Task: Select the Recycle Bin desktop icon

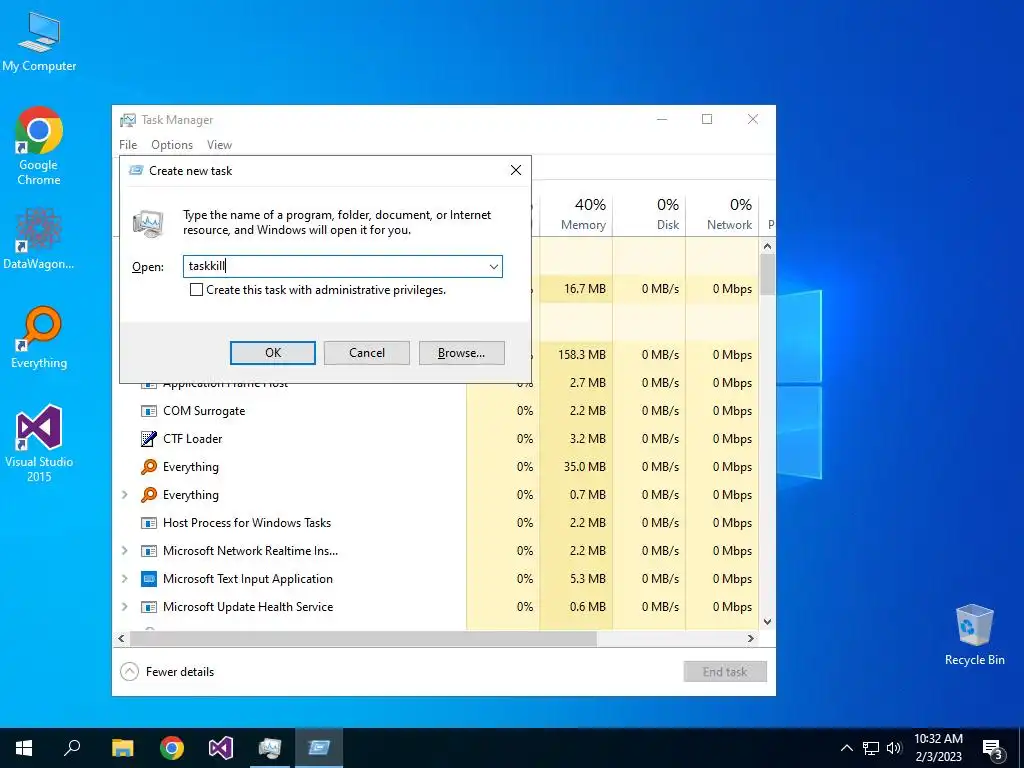Action: [x=974, y=634]
